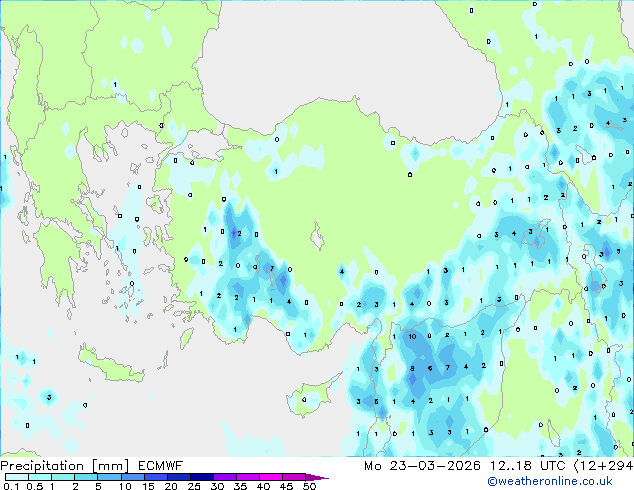Viewport: 634px width, 490px height.
Task: Click the '40' legend scale label
Action: click(x=263, y=486)
